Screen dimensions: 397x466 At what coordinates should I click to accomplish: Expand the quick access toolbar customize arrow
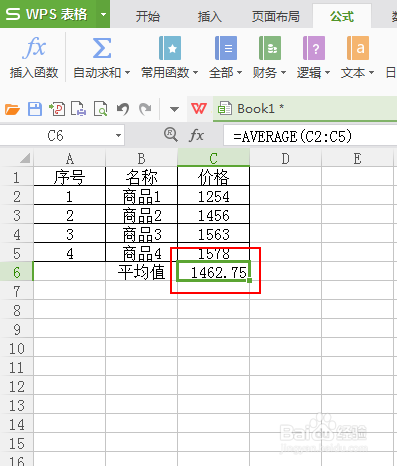[174, 109]
